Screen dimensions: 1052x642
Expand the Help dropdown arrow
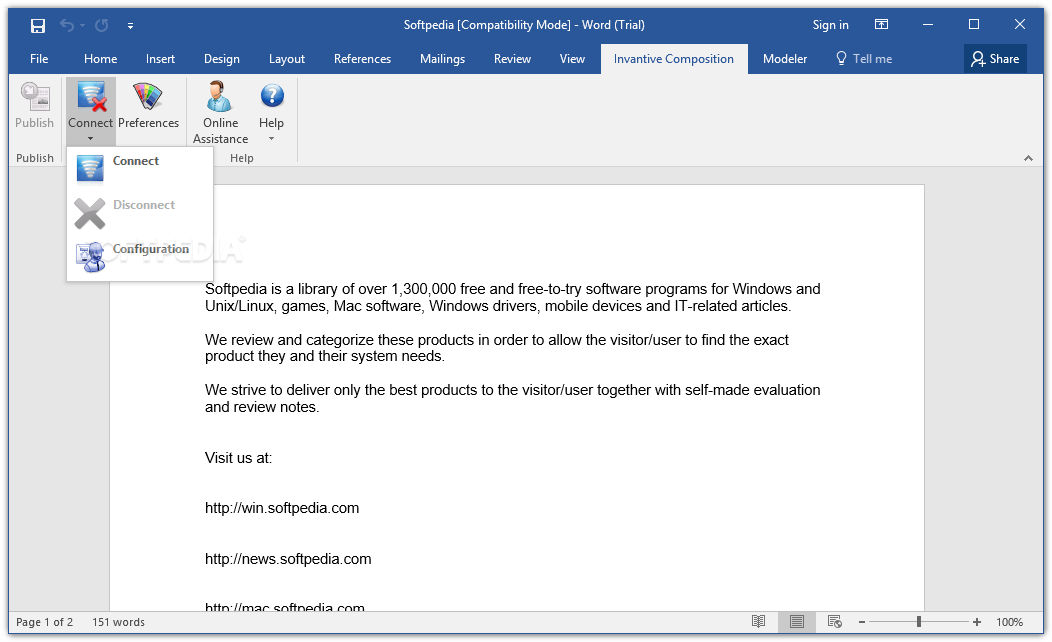(x=272, y=139)
